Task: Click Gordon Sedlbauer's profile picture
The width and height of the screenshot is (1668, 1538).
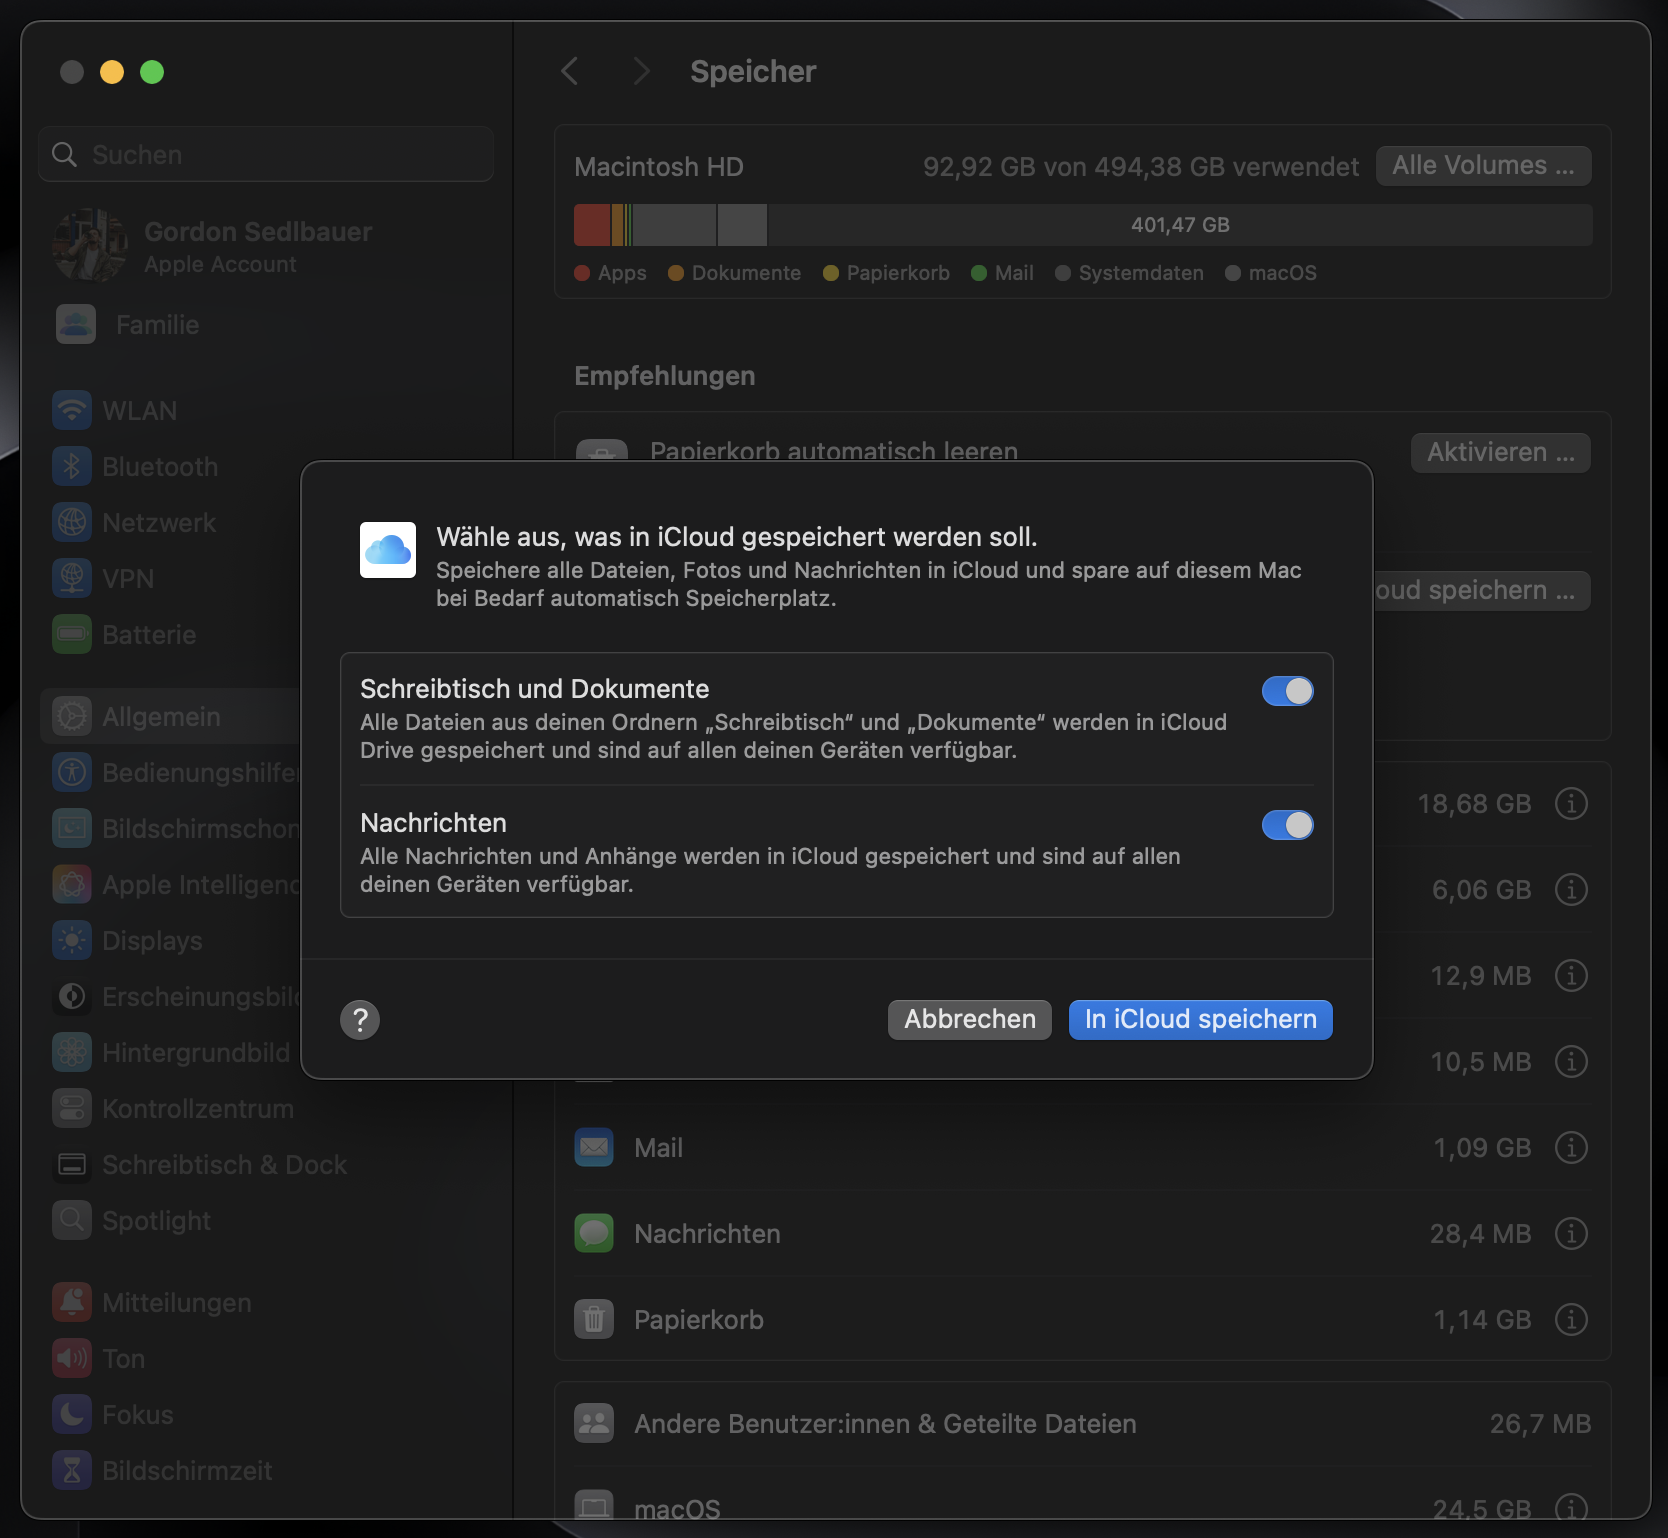Action: 89,246
